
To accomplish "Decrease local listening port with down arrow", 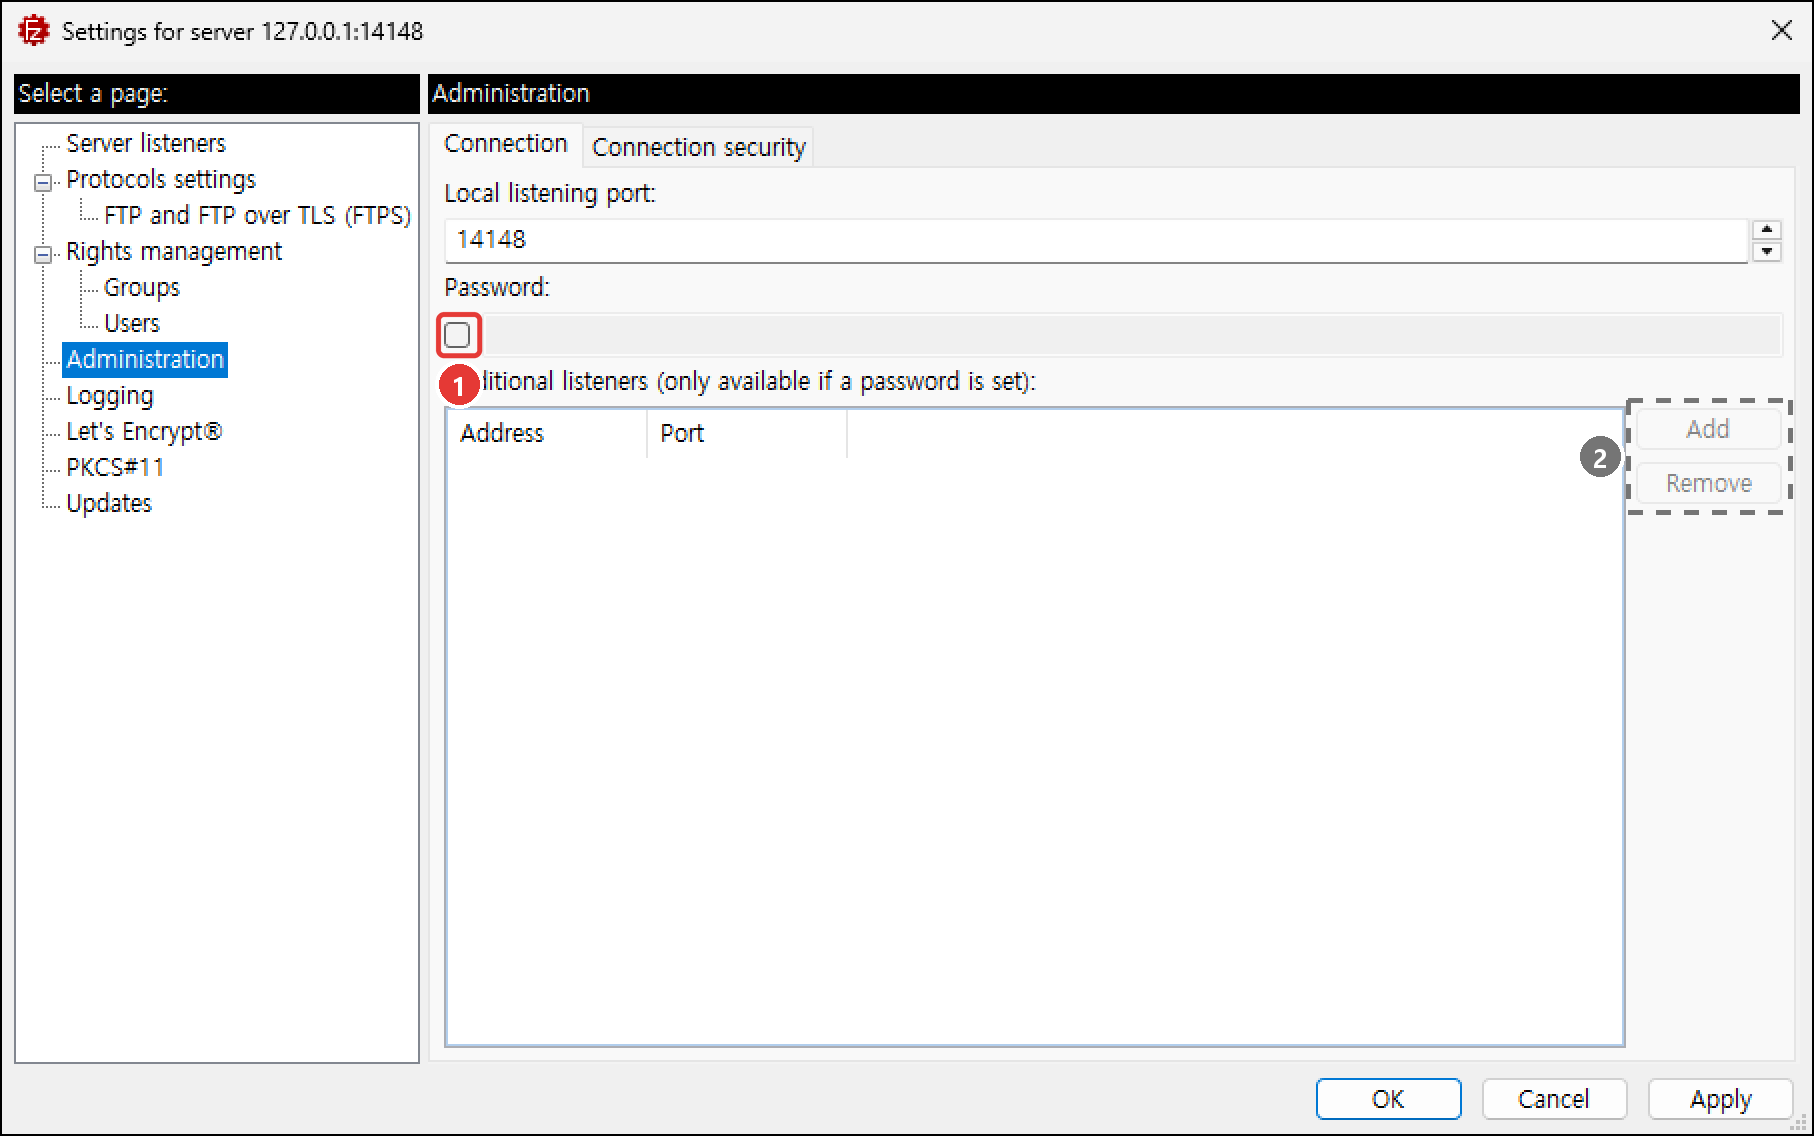I will click(1767, 252).
